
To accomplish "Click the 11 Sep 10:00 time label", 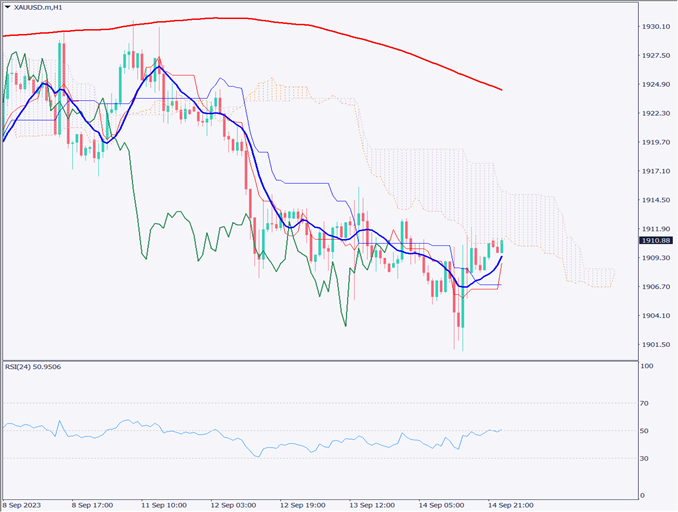I will tap(162, 504).
